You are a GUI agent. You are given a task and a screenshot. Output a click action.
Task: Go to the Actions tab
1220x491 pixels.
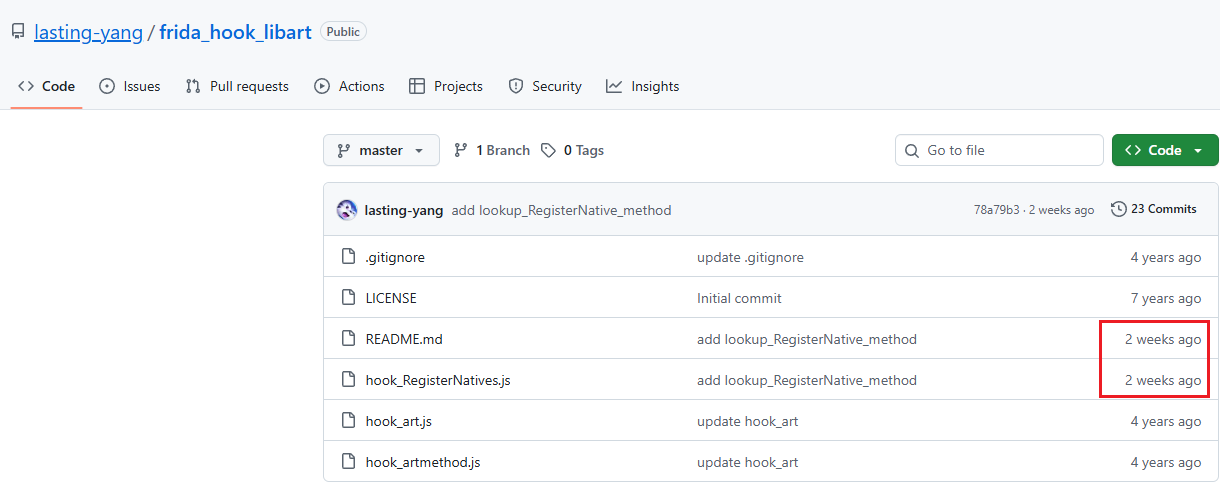coord(349,86)
